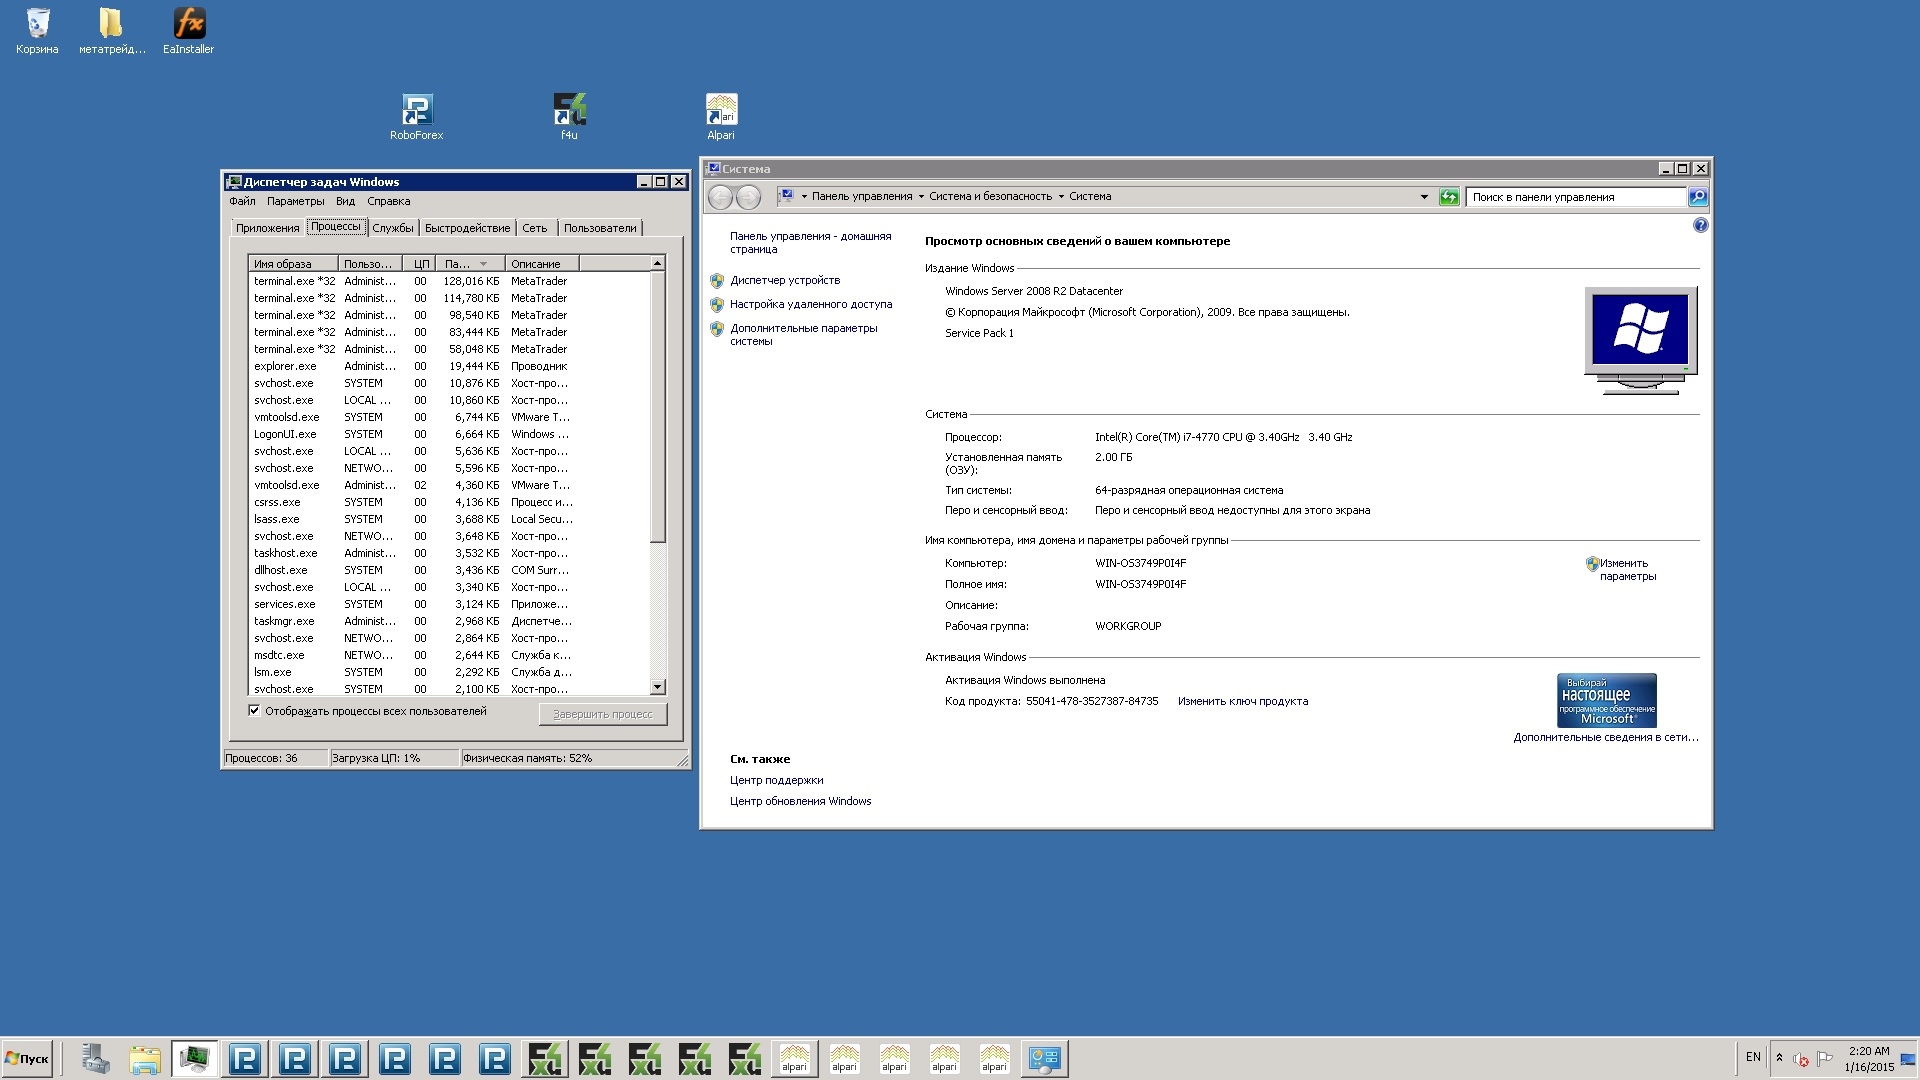Image resolution: width=1920 pixels, height=1080 pixels.
Task: Toggle showing processes from all users
Action: tap(254, 711)
